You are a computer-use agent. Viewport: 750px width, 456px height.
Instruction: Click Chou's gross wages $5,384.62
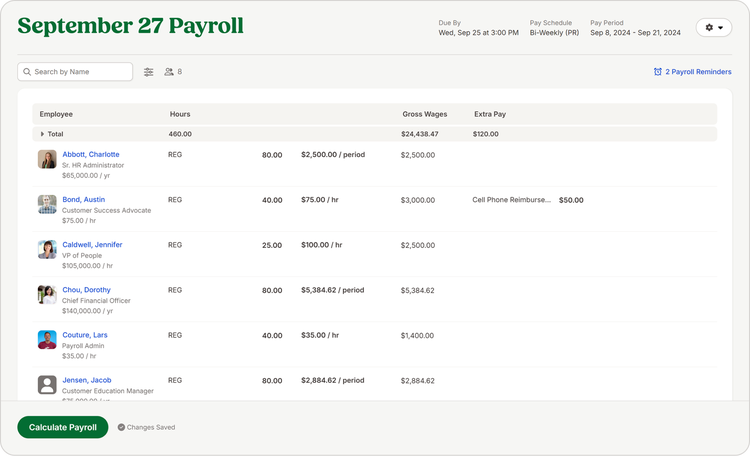(x=418, y=290)
